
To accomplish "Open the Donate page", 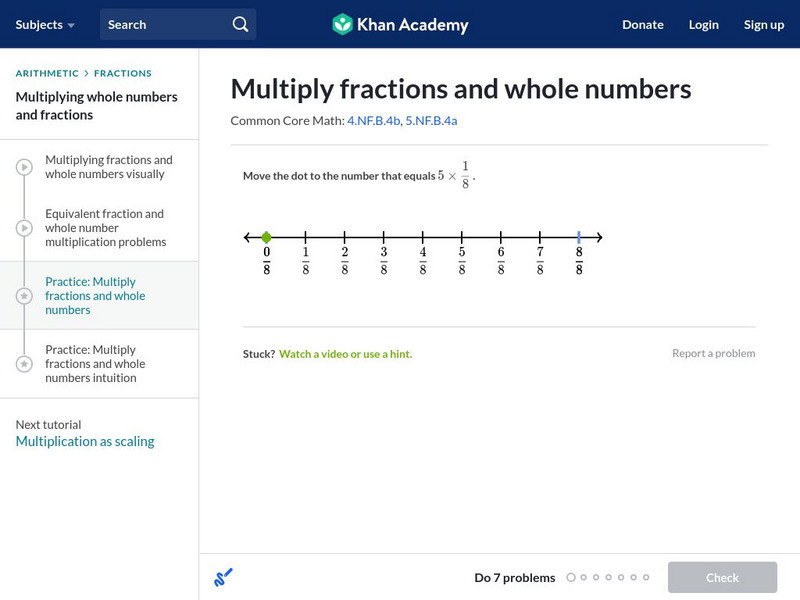I will pyautogui.click(x=642, y=24).
